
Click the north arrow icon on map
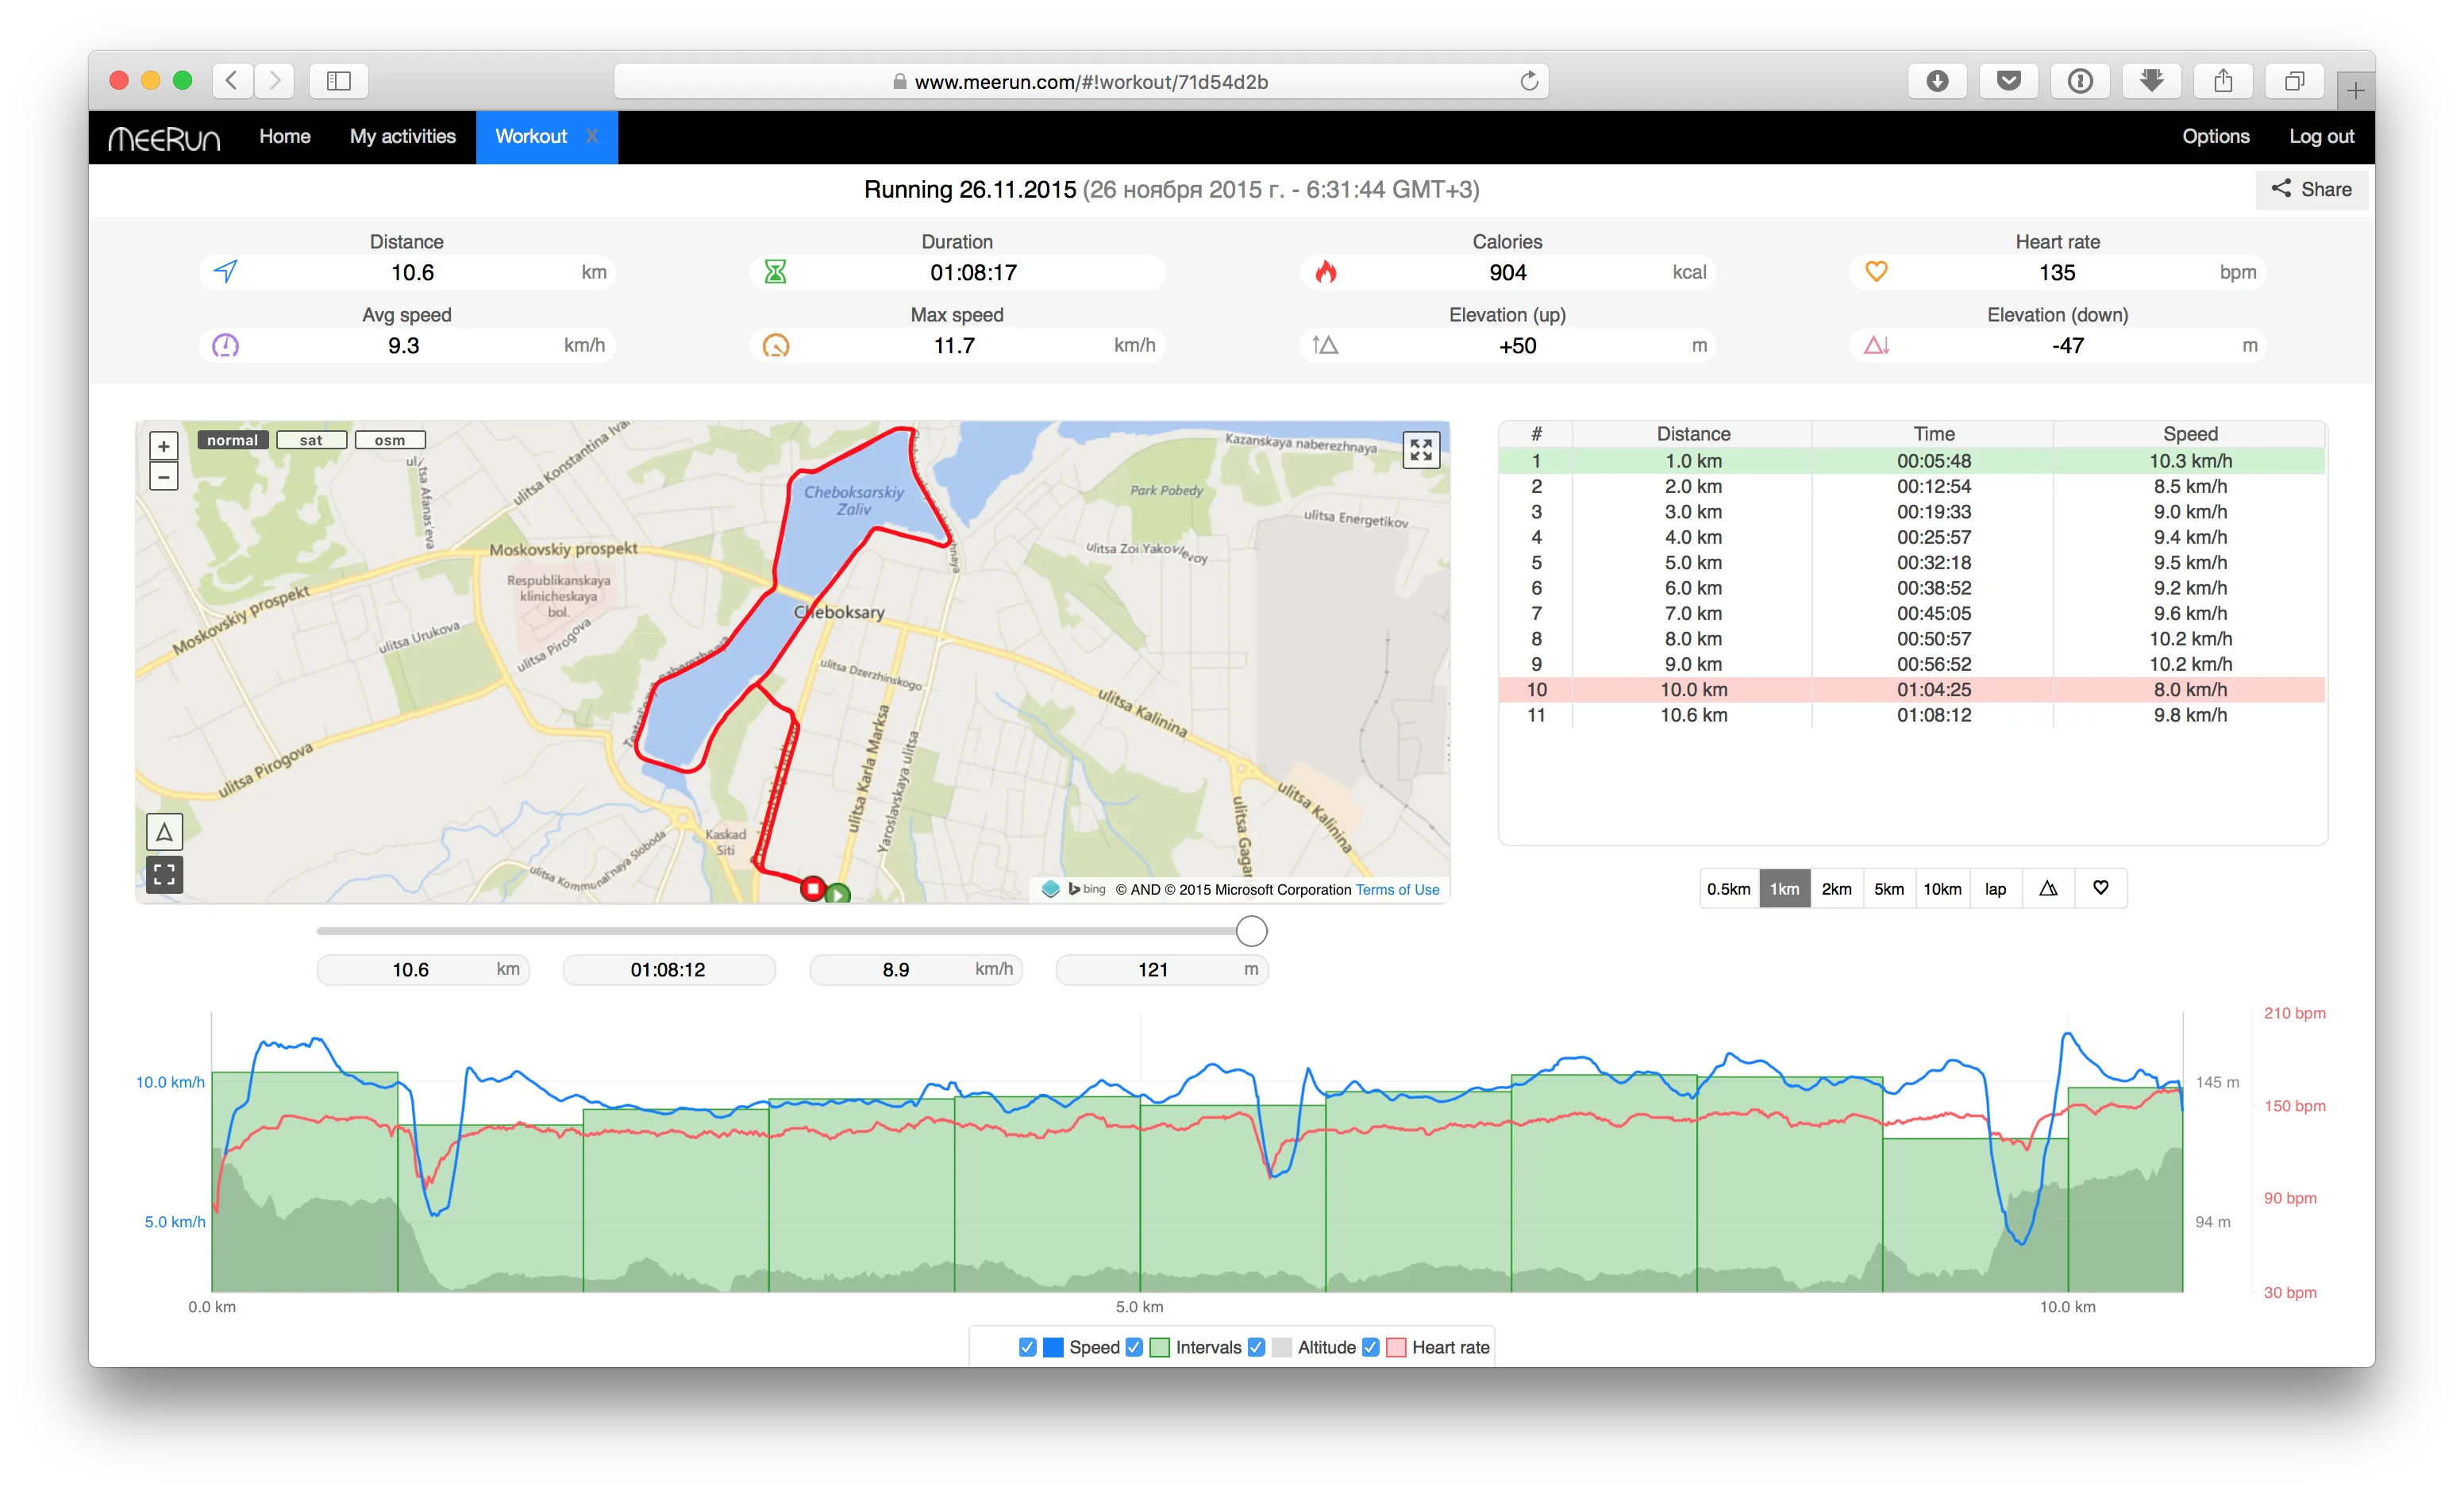coord(164,832)
